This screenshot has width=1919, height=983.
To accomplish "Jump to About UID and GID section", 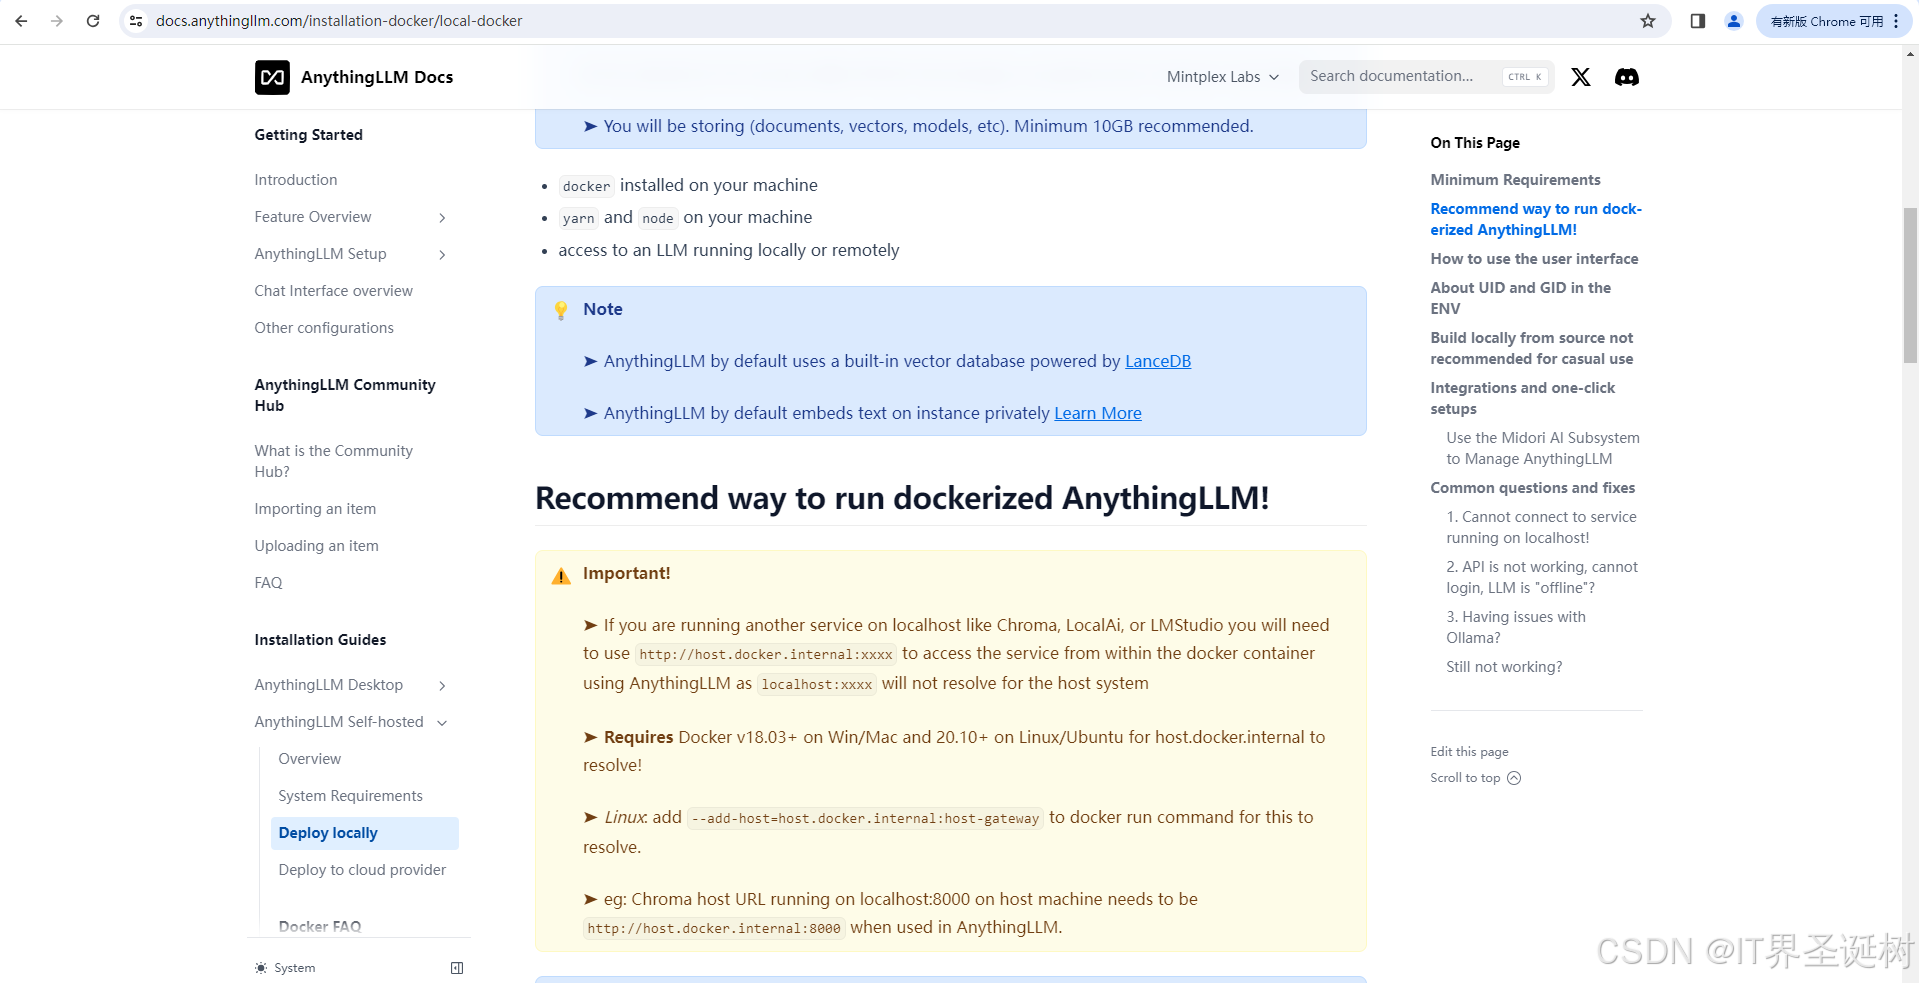I will click(x=1520, y=298).
